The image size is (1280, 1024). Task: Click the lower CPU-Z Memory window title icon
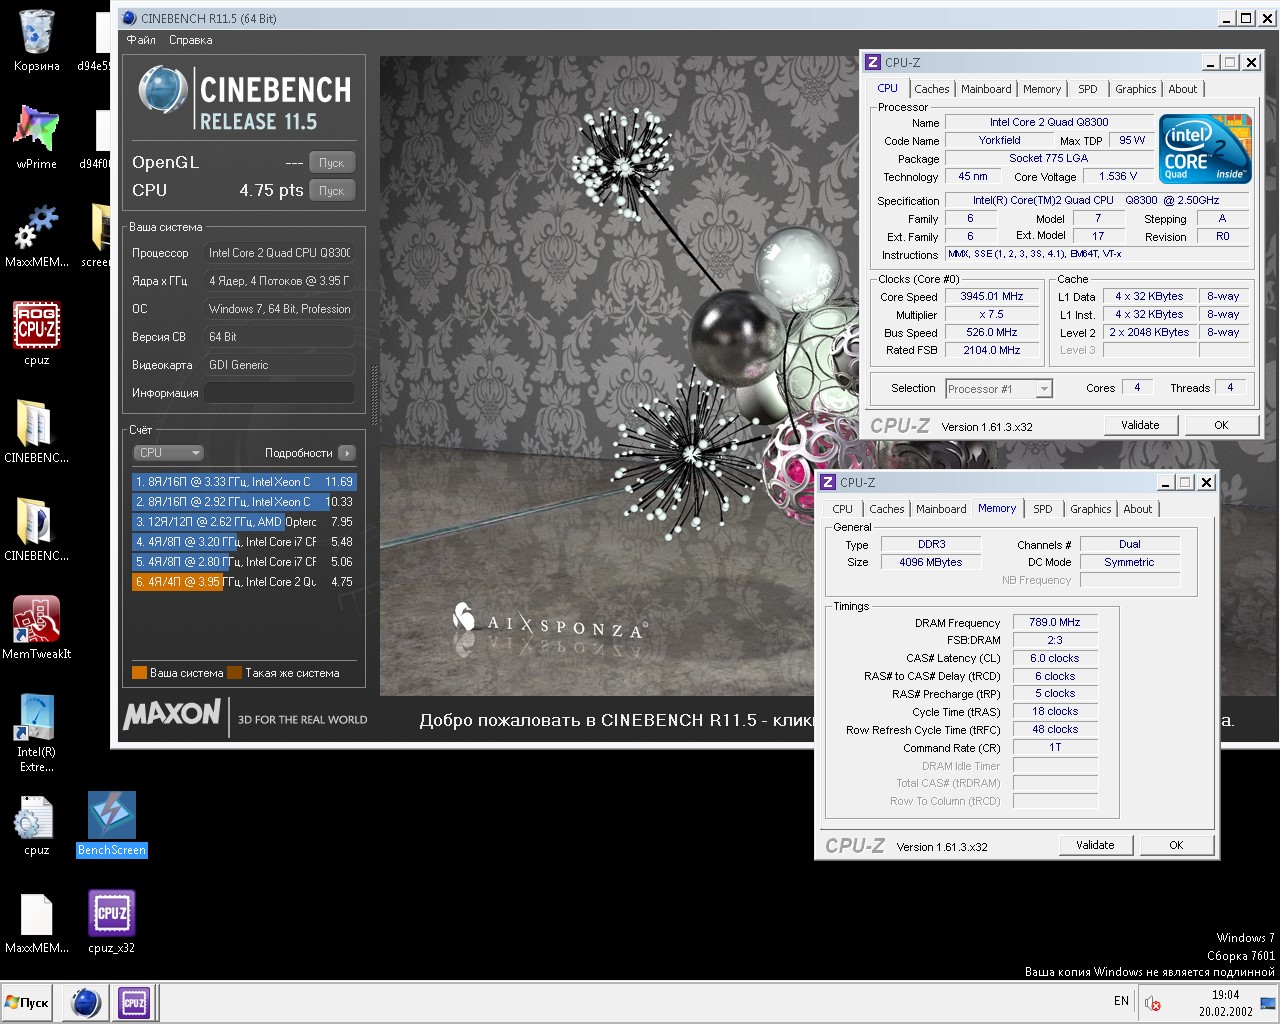click(828, 482)
